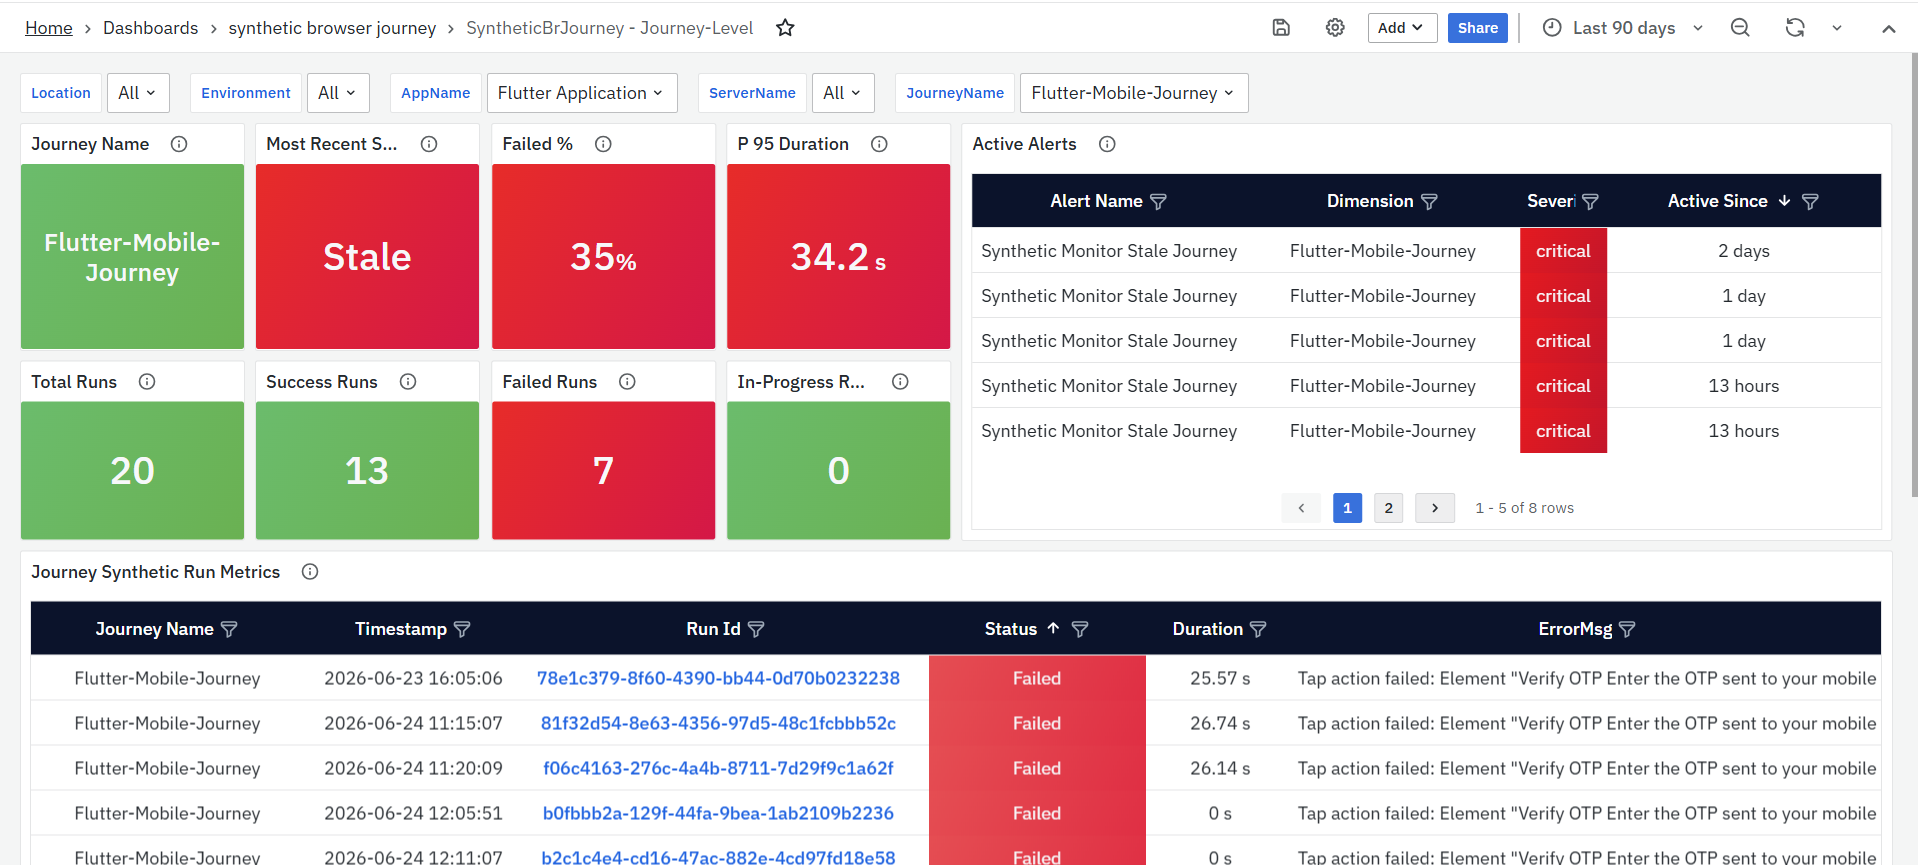Screen dimensions: 1918x865
Task: Filter the Alert Name column
Action: coord(1159,202)
